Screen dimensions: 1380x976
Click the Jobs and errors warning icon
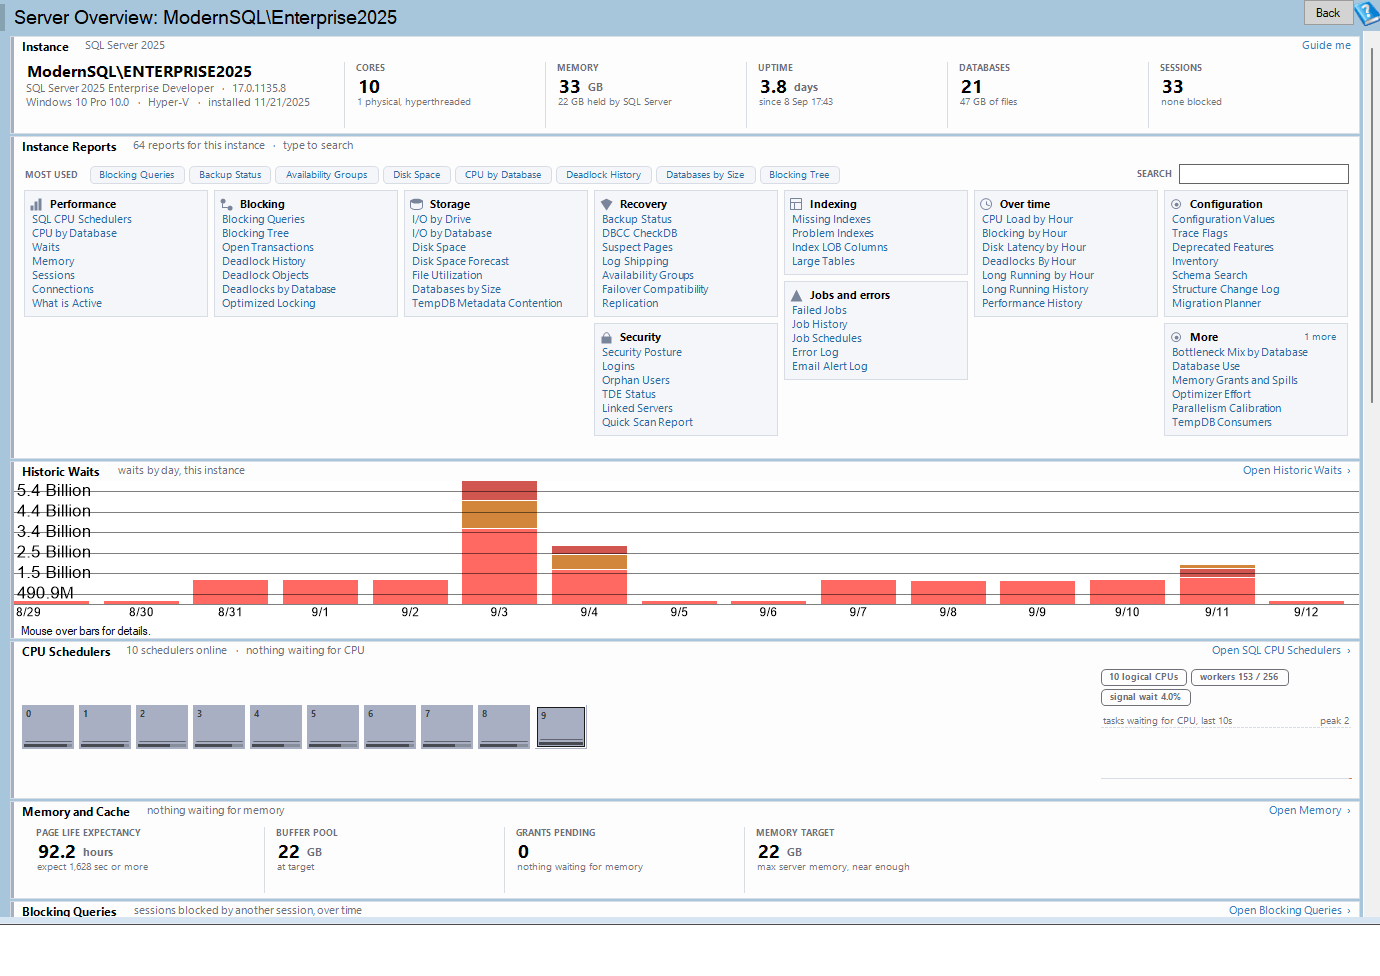coord(796,295)
